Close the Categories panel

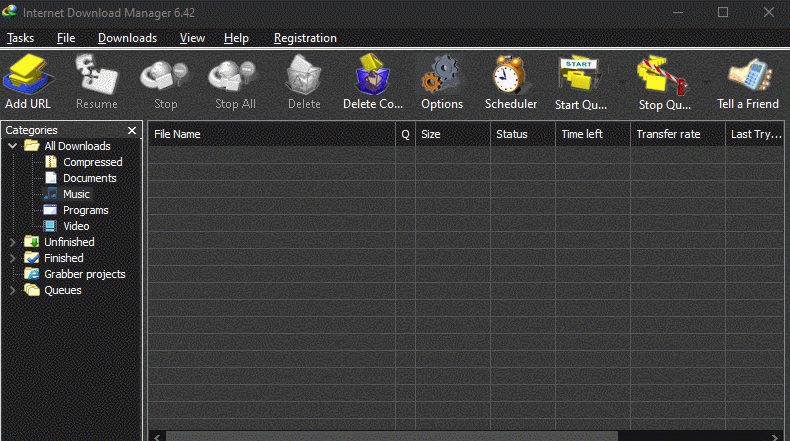point(132,131)
